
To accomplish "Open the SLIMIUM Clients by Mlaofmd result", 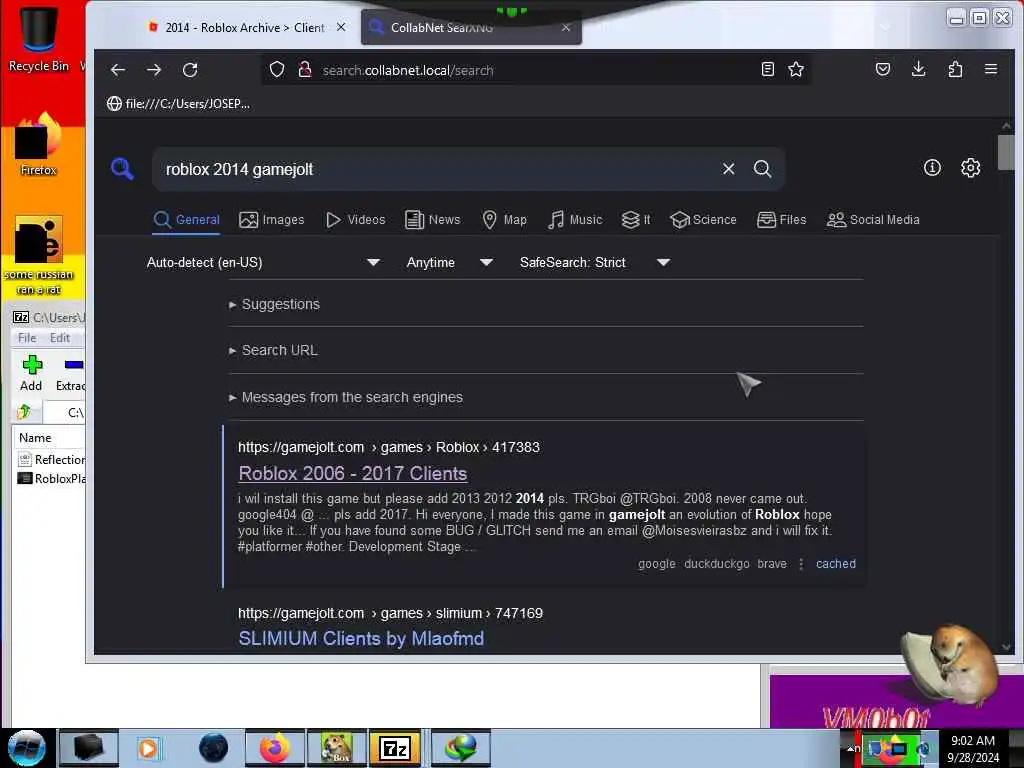I will [x=361, y=639].
